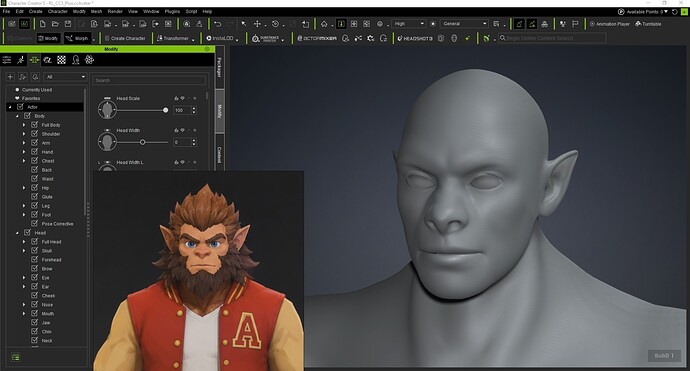Expand the Hand tree node
The width and height of the screenshot is (690, 371).
[x=24, y=152]
